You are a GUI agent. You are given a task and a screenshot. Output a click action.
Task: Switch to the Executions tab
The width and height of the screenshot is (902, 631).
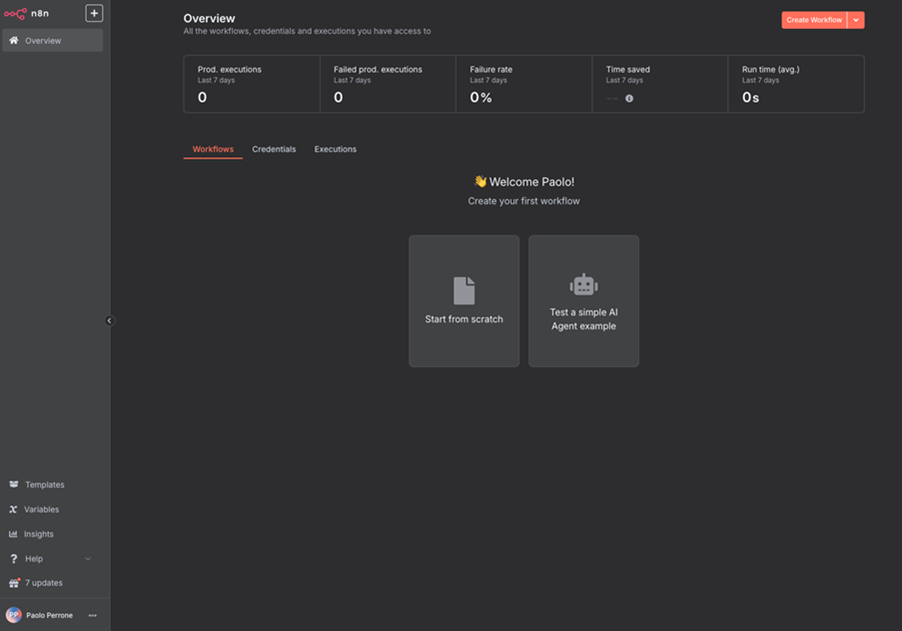click(x=335, y=149)
